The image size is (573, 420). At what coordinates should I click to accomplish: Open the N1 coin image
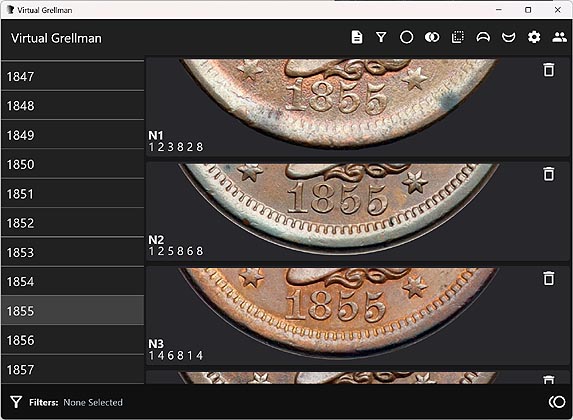[x=339, y=103]
